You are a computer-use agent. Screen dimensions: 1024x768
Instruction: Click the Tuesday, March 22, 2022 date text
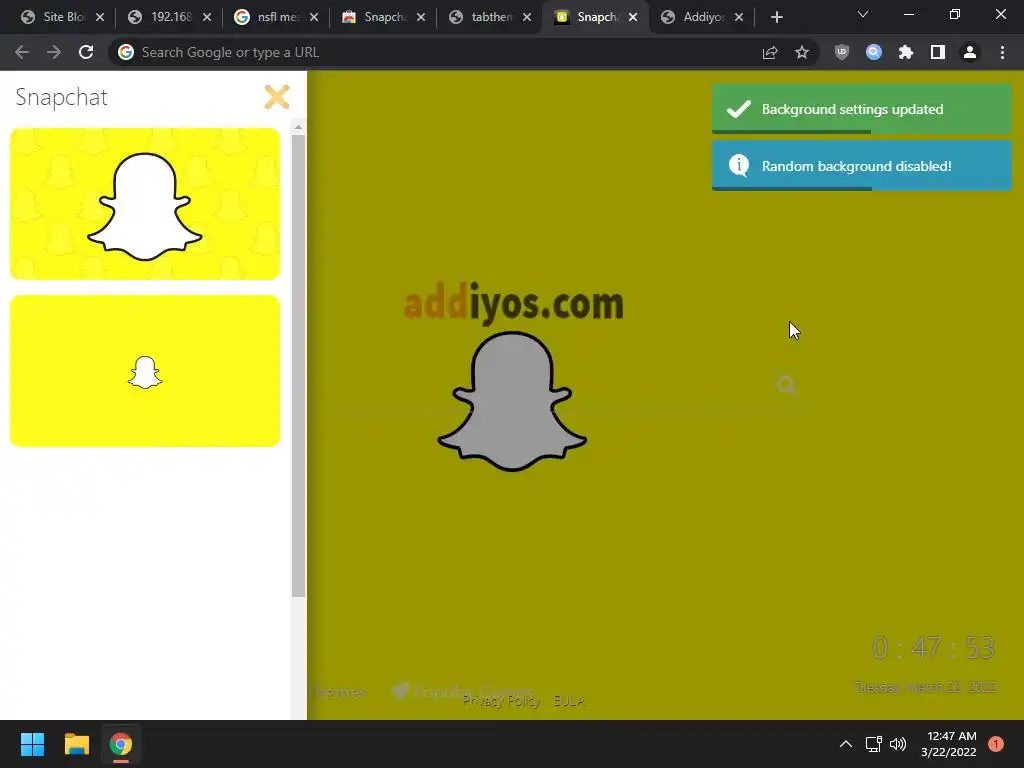point(925,687)
